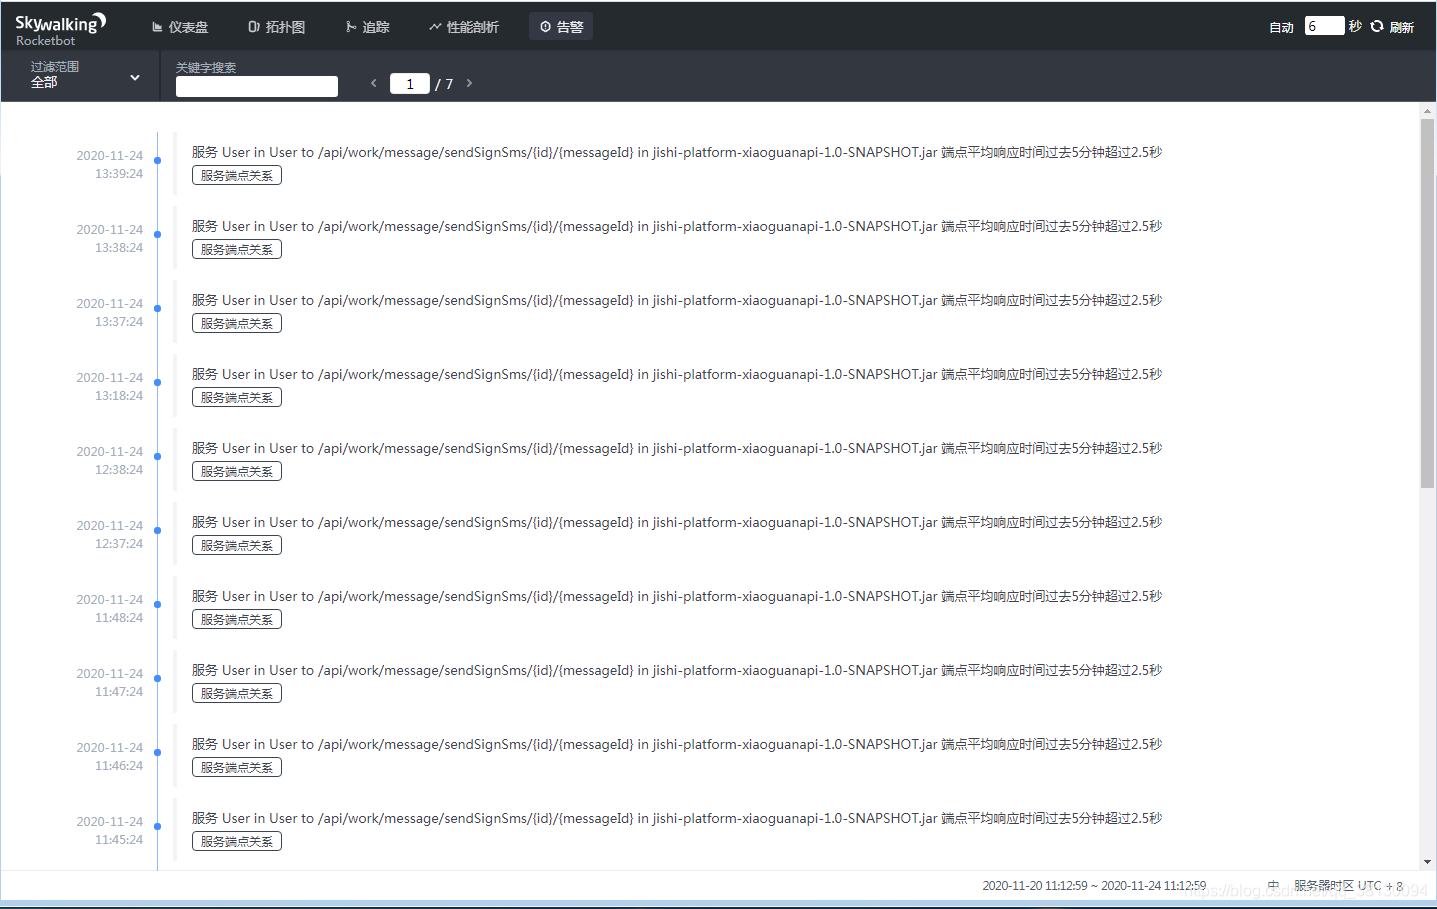Click the 刷新 refresh label
This screenshot has height=909, width=1437.
tap(1401, 27)
